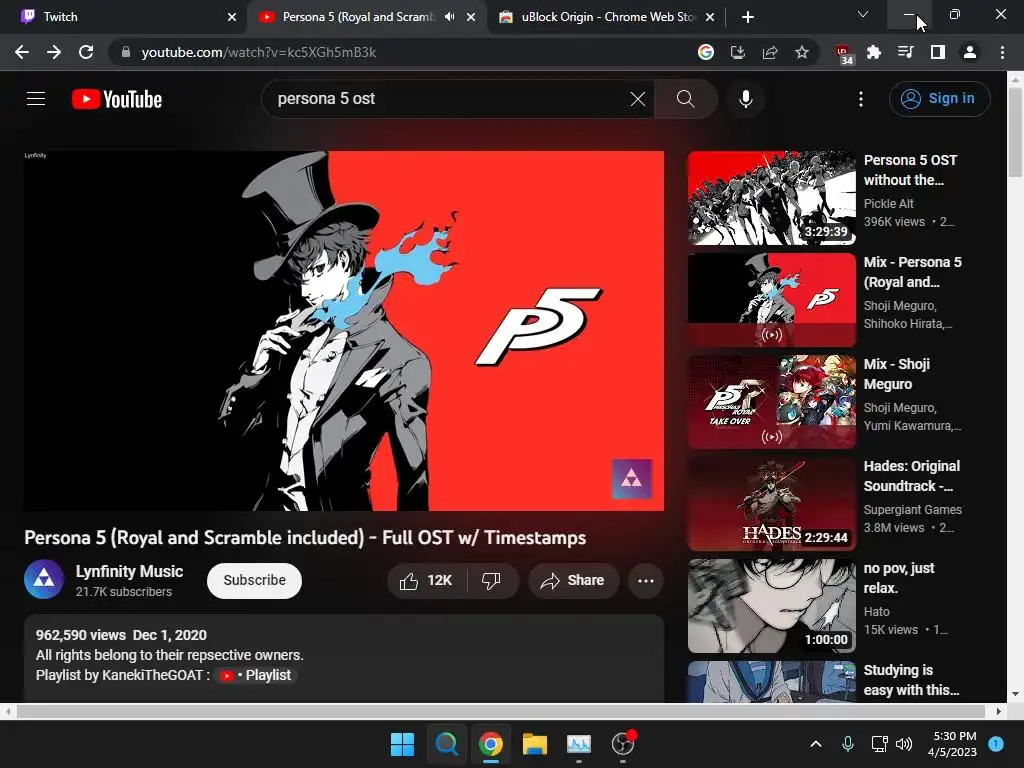Click the main video player area
Image resolution: width=1024 pixels, height=768 pixels.
click(344, 331)
